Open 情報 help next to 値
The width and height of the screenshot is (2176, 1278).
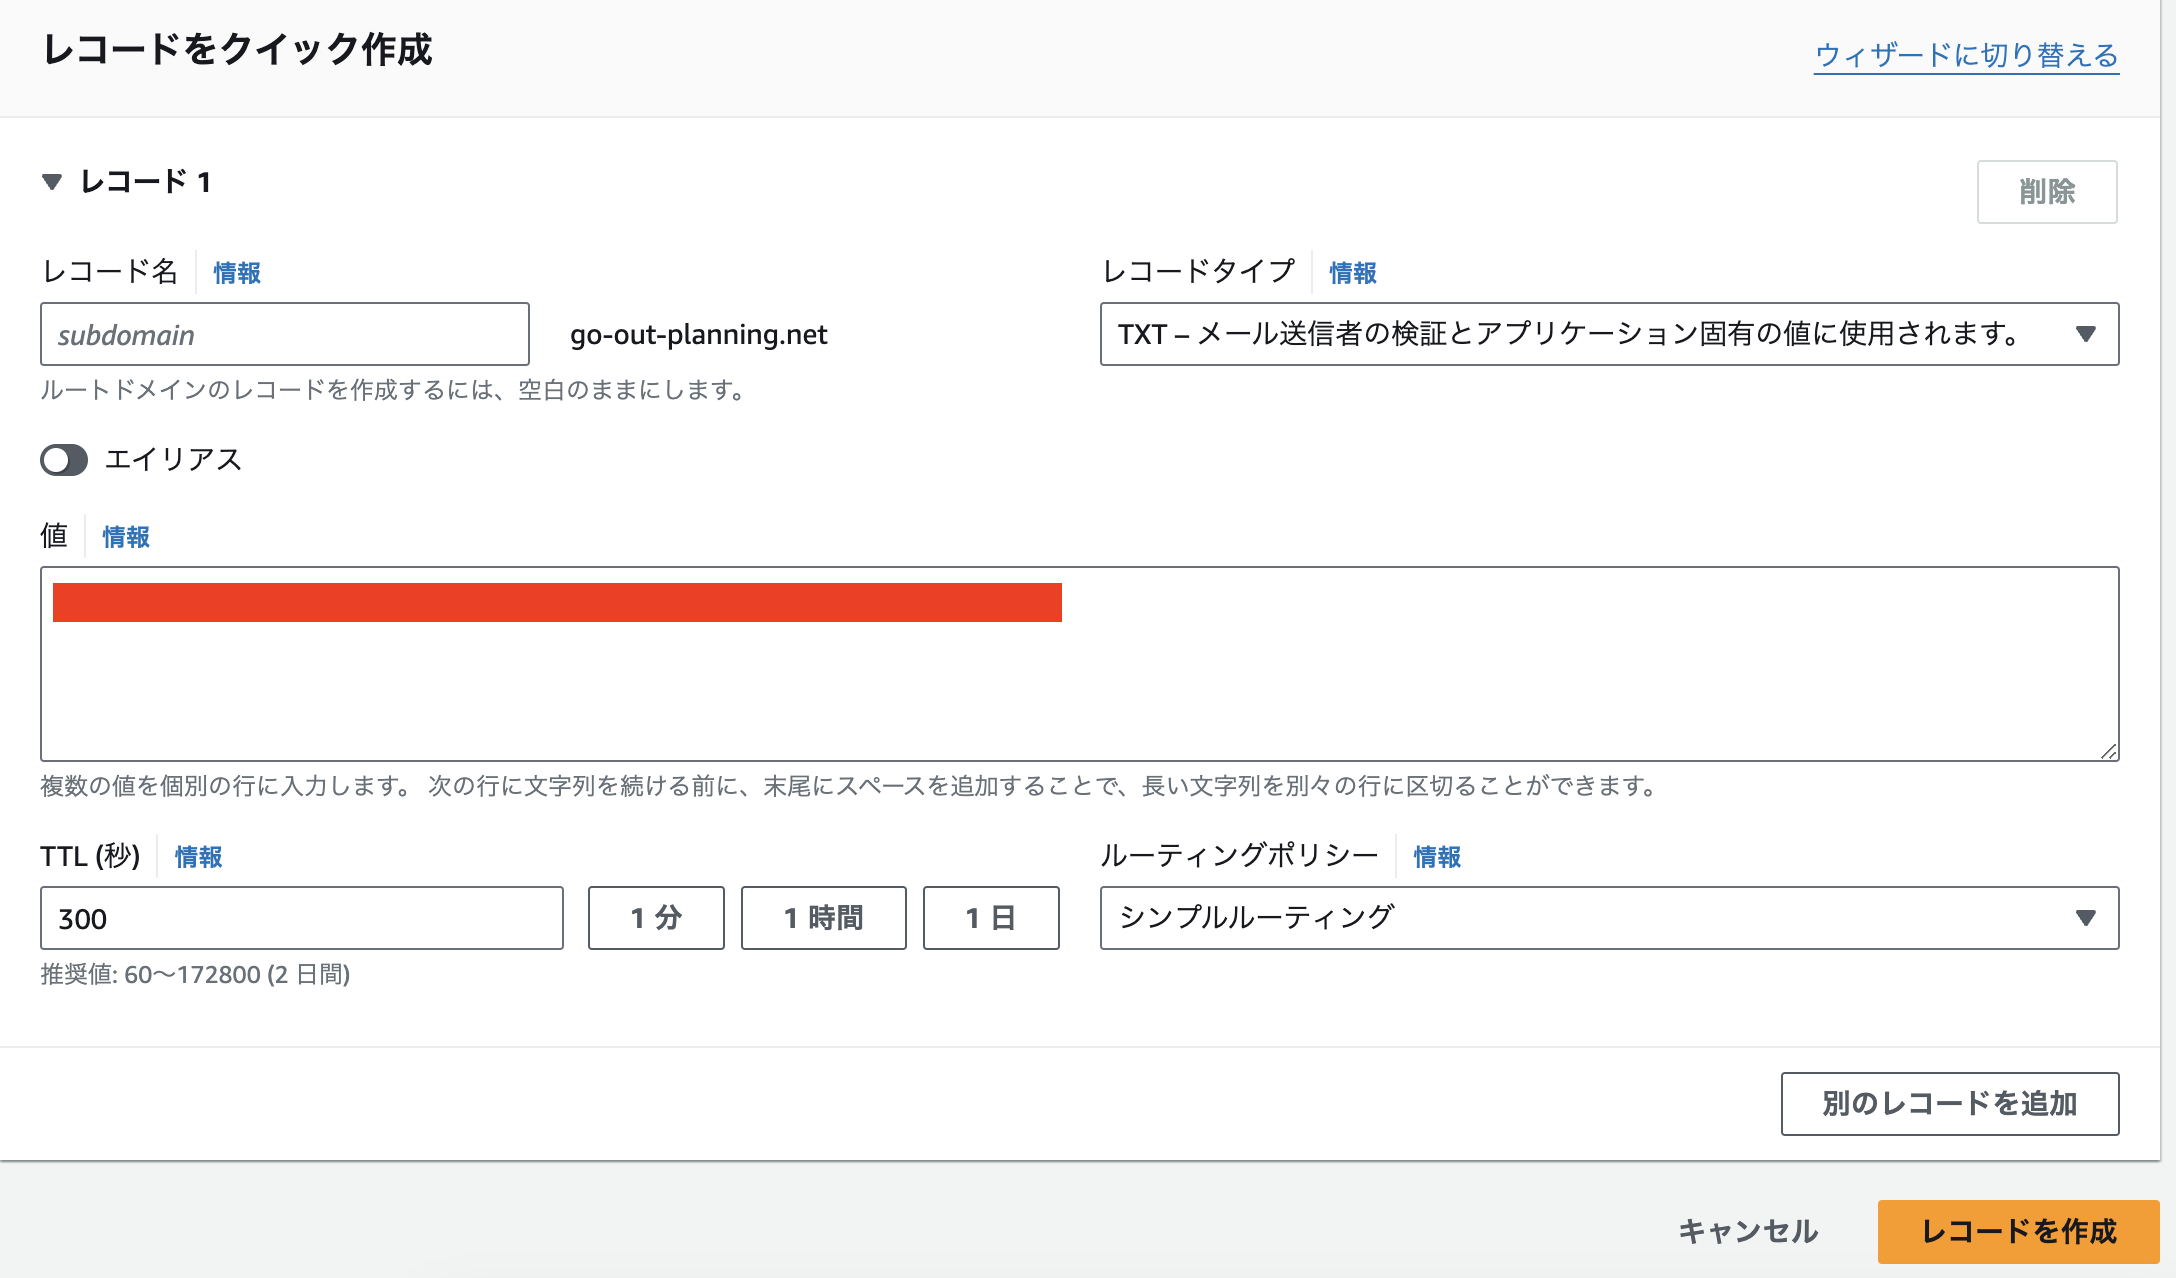tap(124, 537)
